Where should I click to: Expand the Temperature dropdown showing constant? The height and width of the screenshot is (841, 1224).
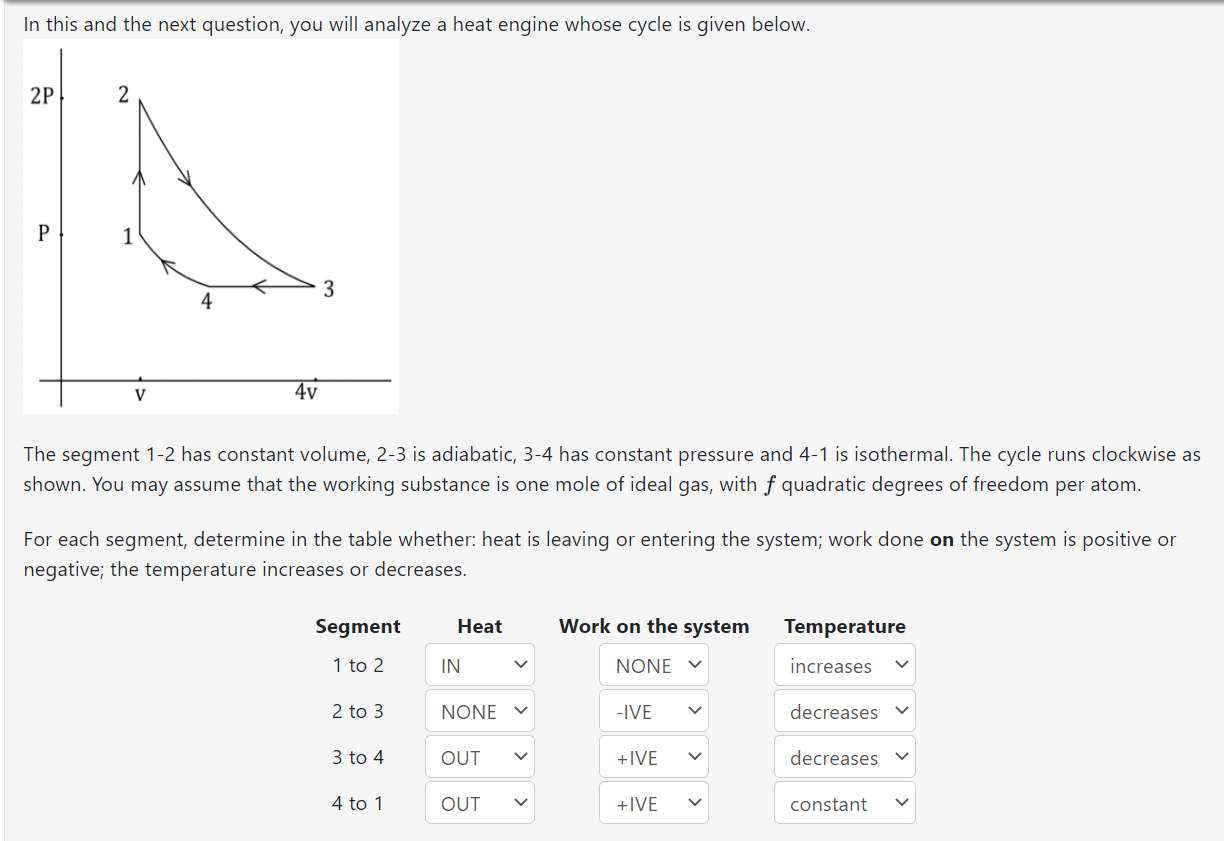844,802
